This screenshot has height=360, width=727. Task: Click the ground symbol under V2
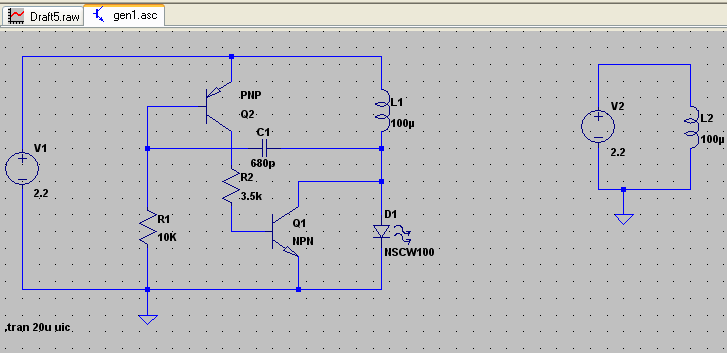pos(624,219)
